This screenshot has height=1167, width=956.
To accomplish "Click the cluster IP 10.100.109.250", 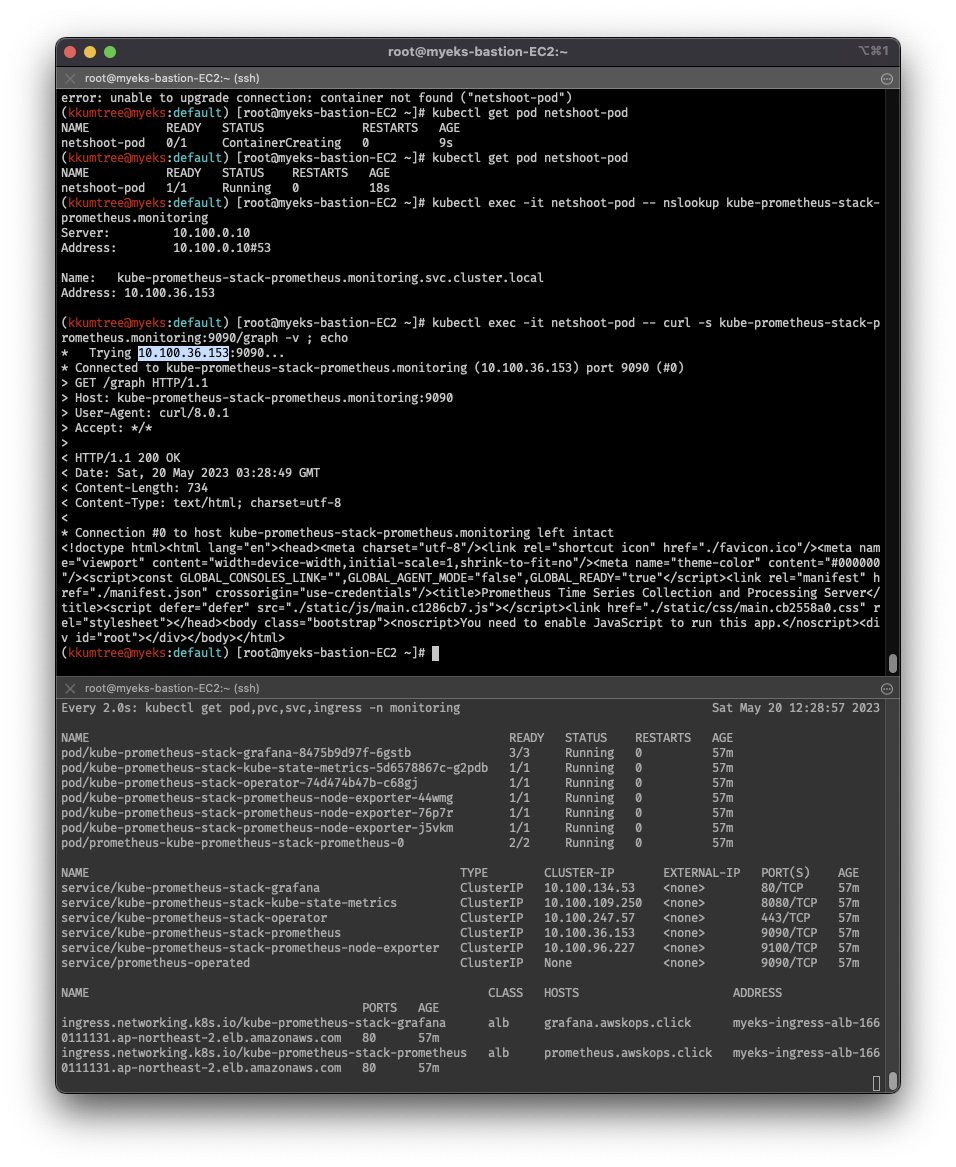I will click(x=593, y=903).
